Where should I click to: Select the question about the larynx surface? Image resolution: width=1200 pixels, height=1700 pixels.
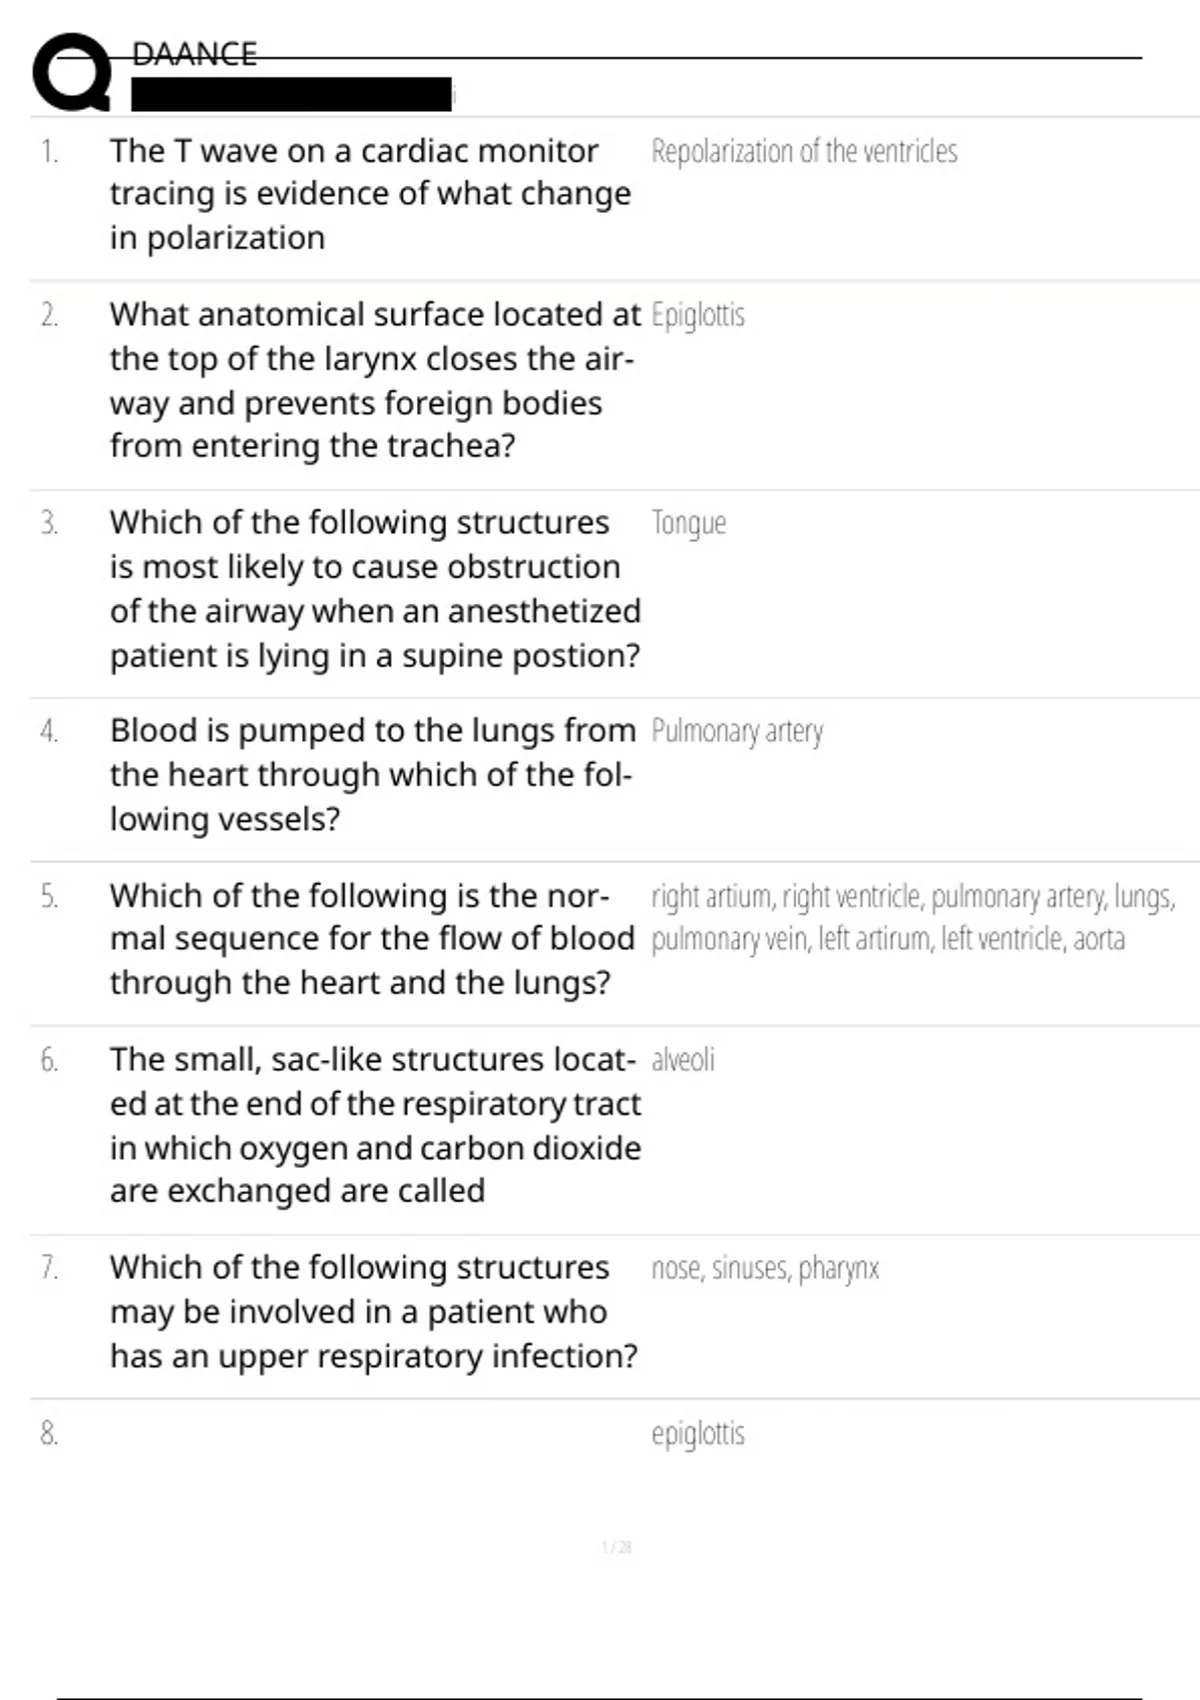374,380
